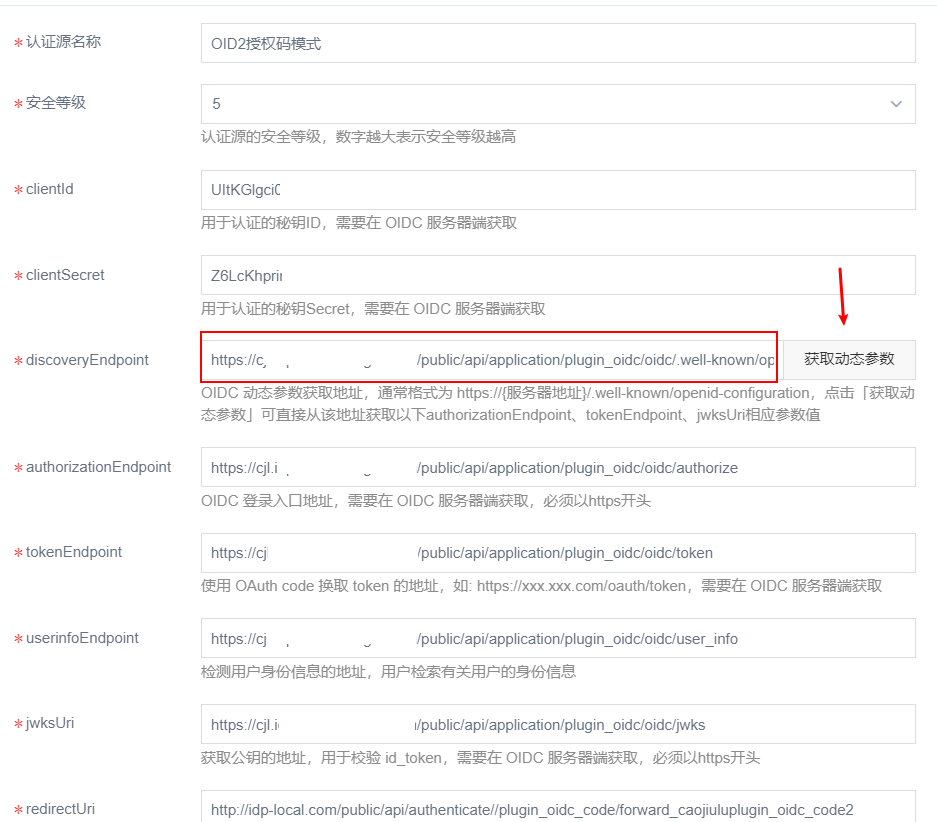
Task: Click the clientSecret label text
Action: (x=65, y=275)
